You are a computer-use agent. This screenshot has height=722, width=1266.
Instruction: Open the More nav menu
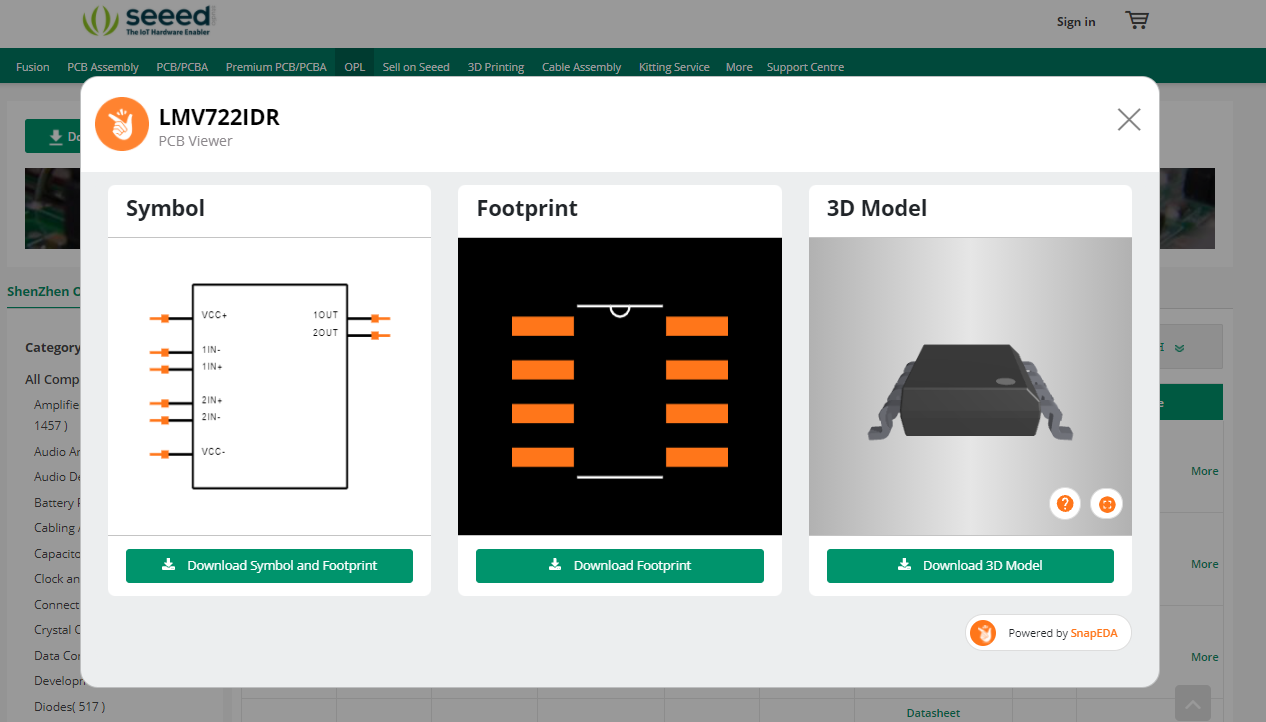tap(739, 67)
